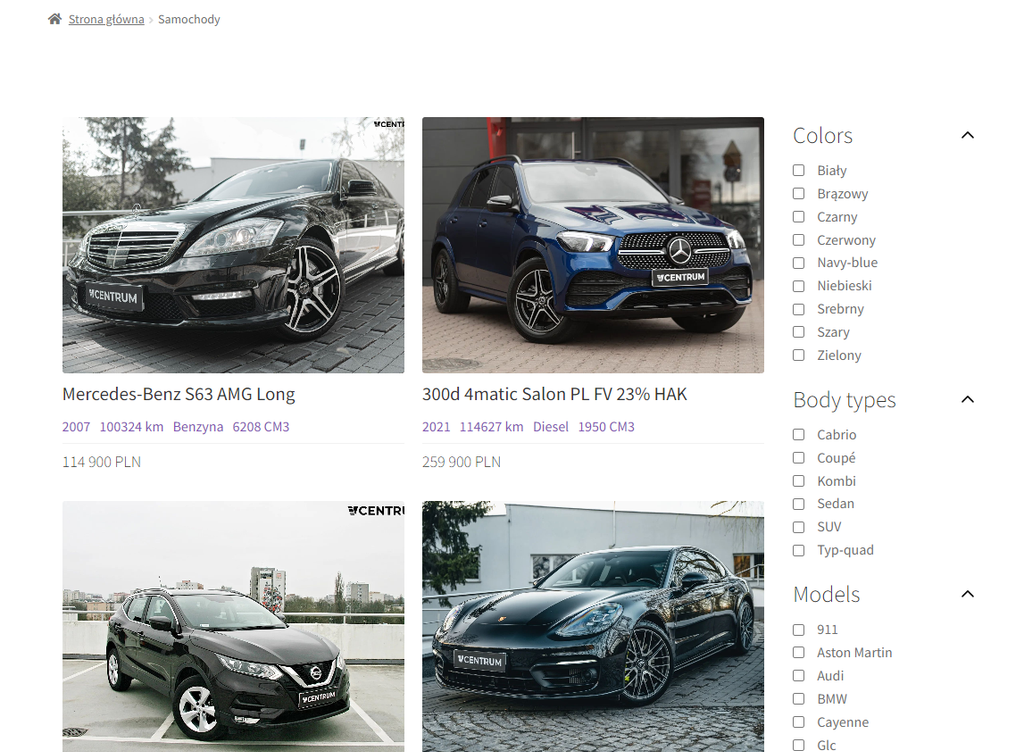
Task: Check the Biały color checkbox
Action: click(x=799, y=170)
